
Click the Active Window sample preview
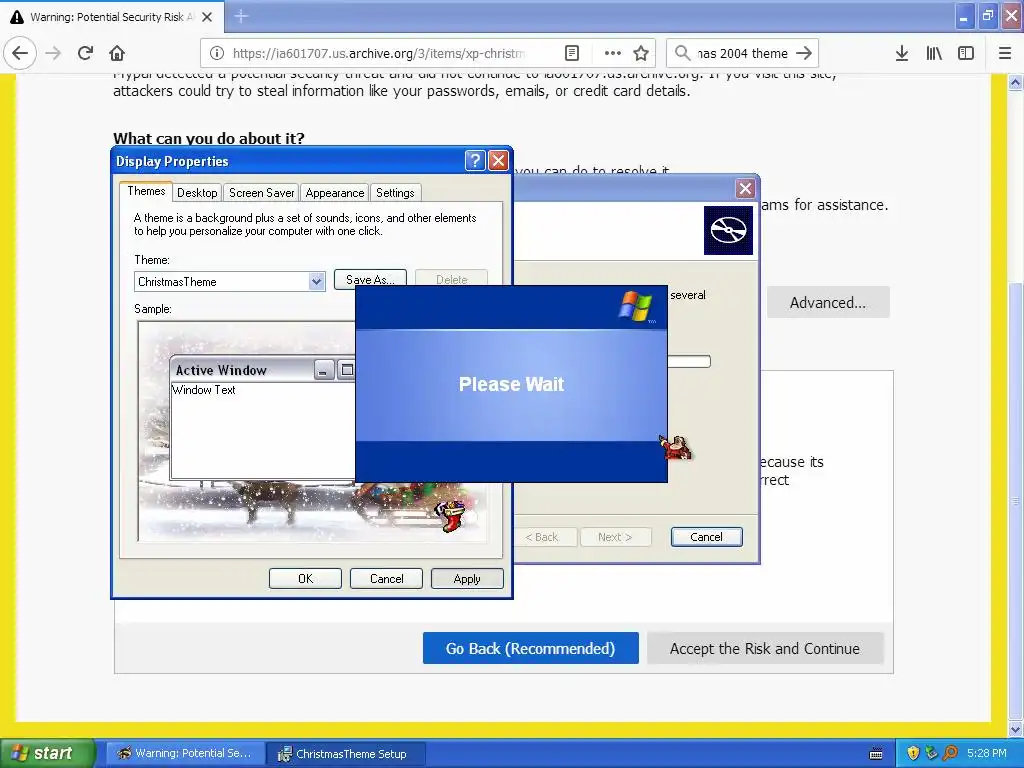click(x=262, y=419)
